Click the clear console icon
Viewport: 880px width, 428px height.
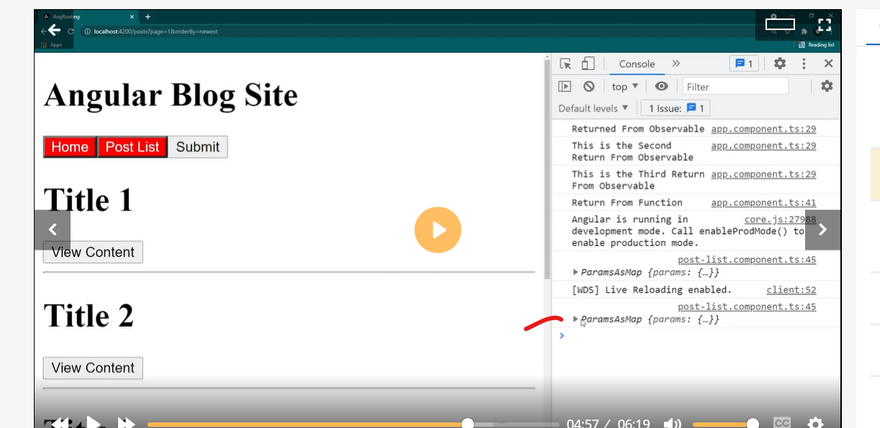point(589,87)
